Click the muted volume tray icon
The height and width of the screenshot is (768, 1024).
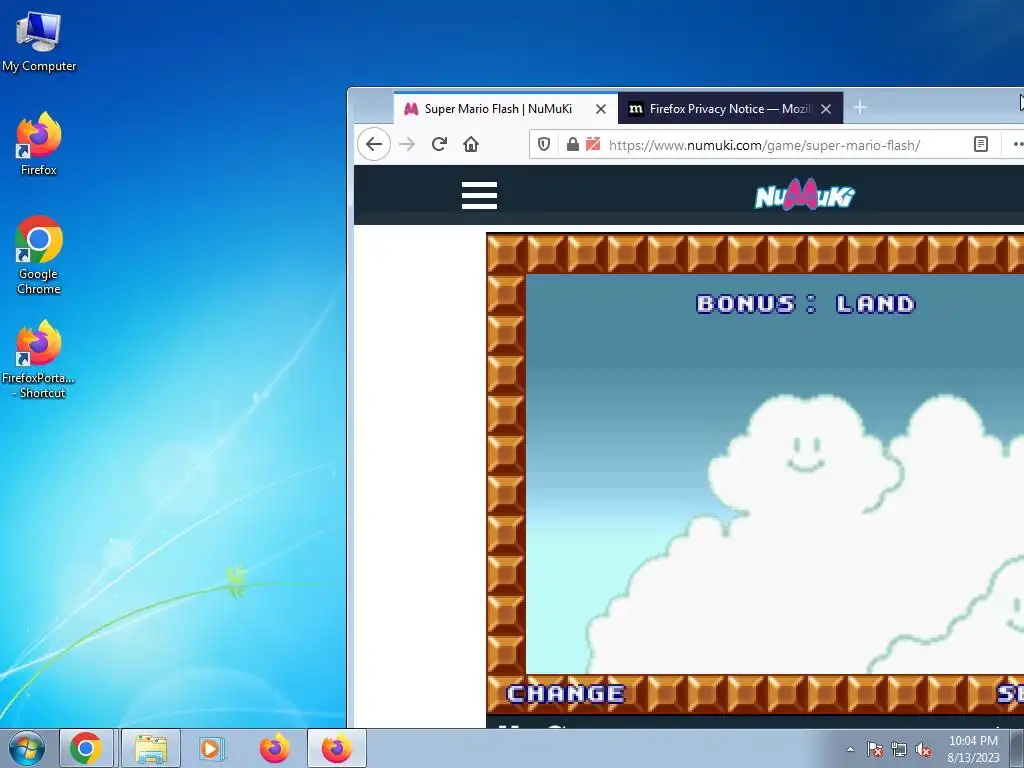click(923, 749)
